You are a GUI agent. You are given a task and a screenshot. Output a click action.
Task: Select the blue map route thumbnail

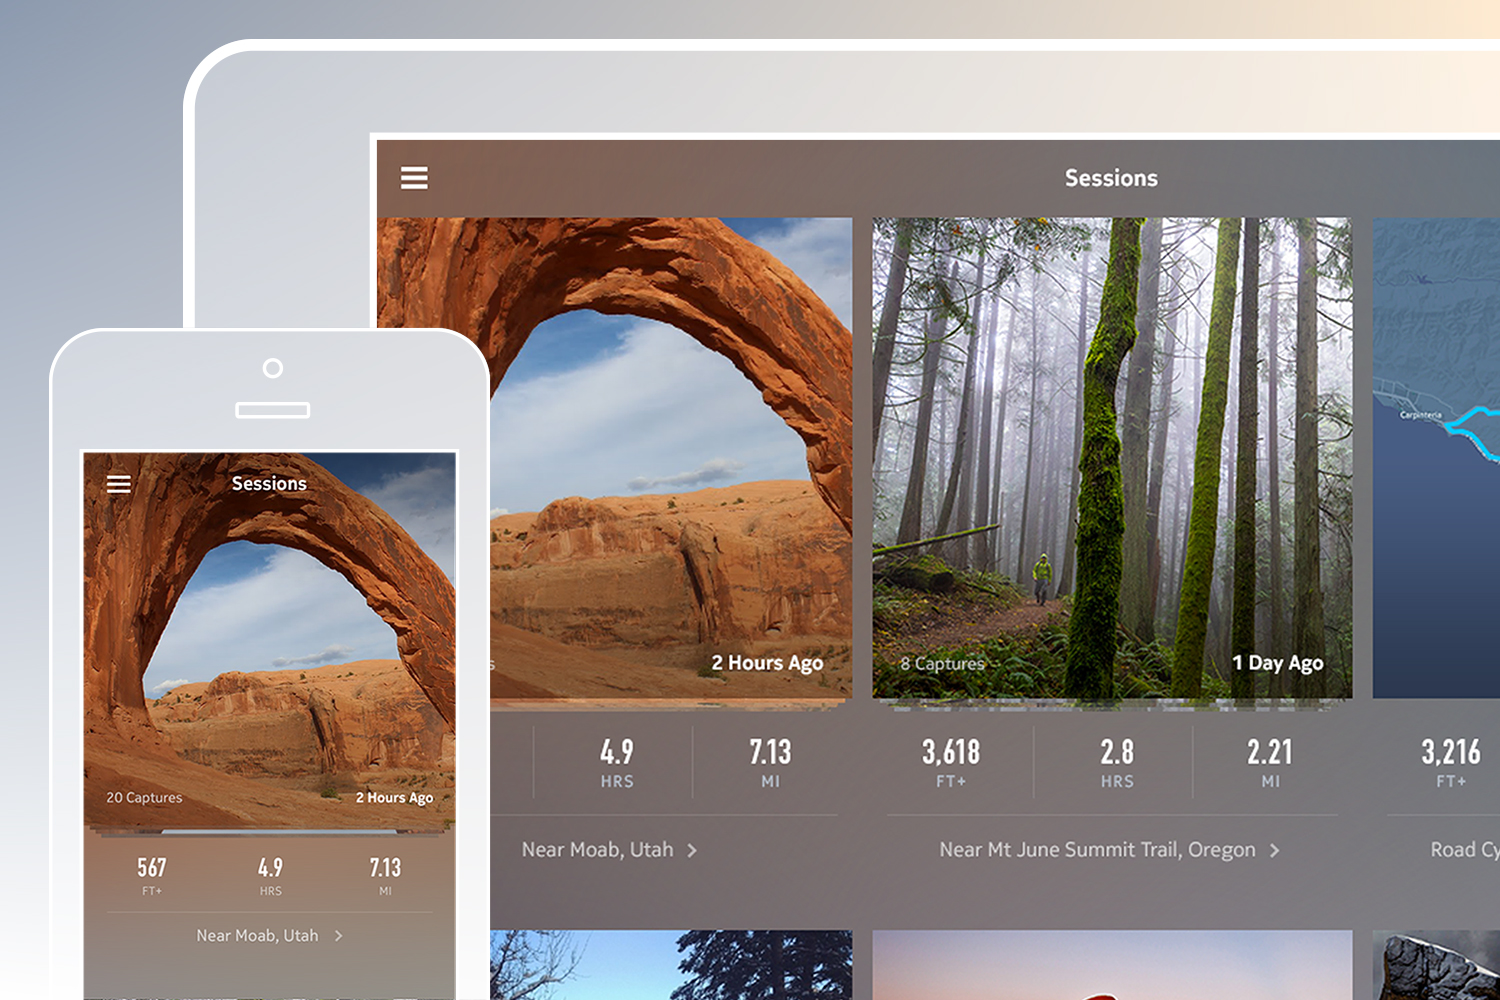pos(1436,458)
